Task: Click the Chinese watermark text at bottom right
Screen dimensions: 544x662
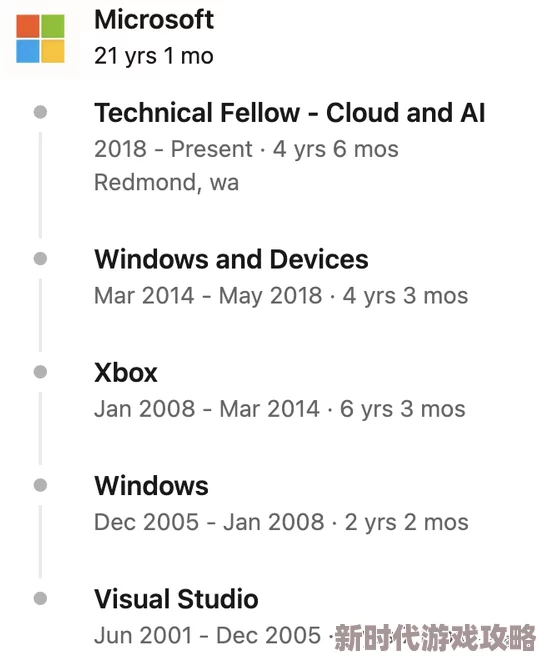Action: click(435, 637)
